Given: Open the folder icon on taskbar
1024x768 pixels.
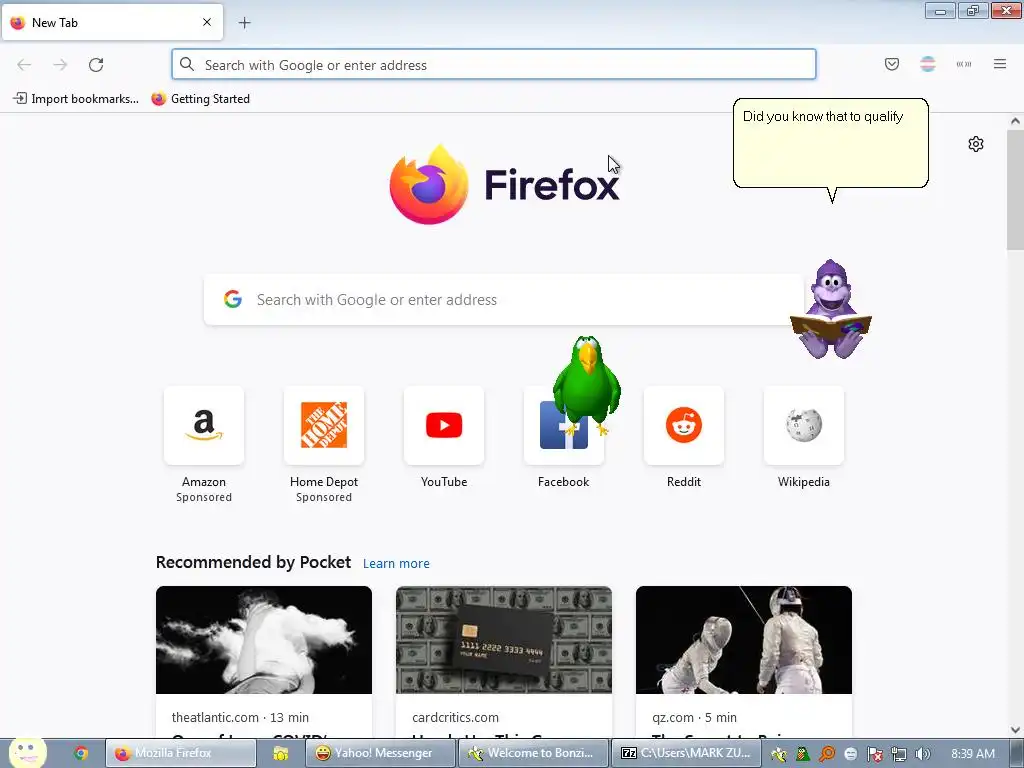Looking at the screenshot, I should (281, 754).
